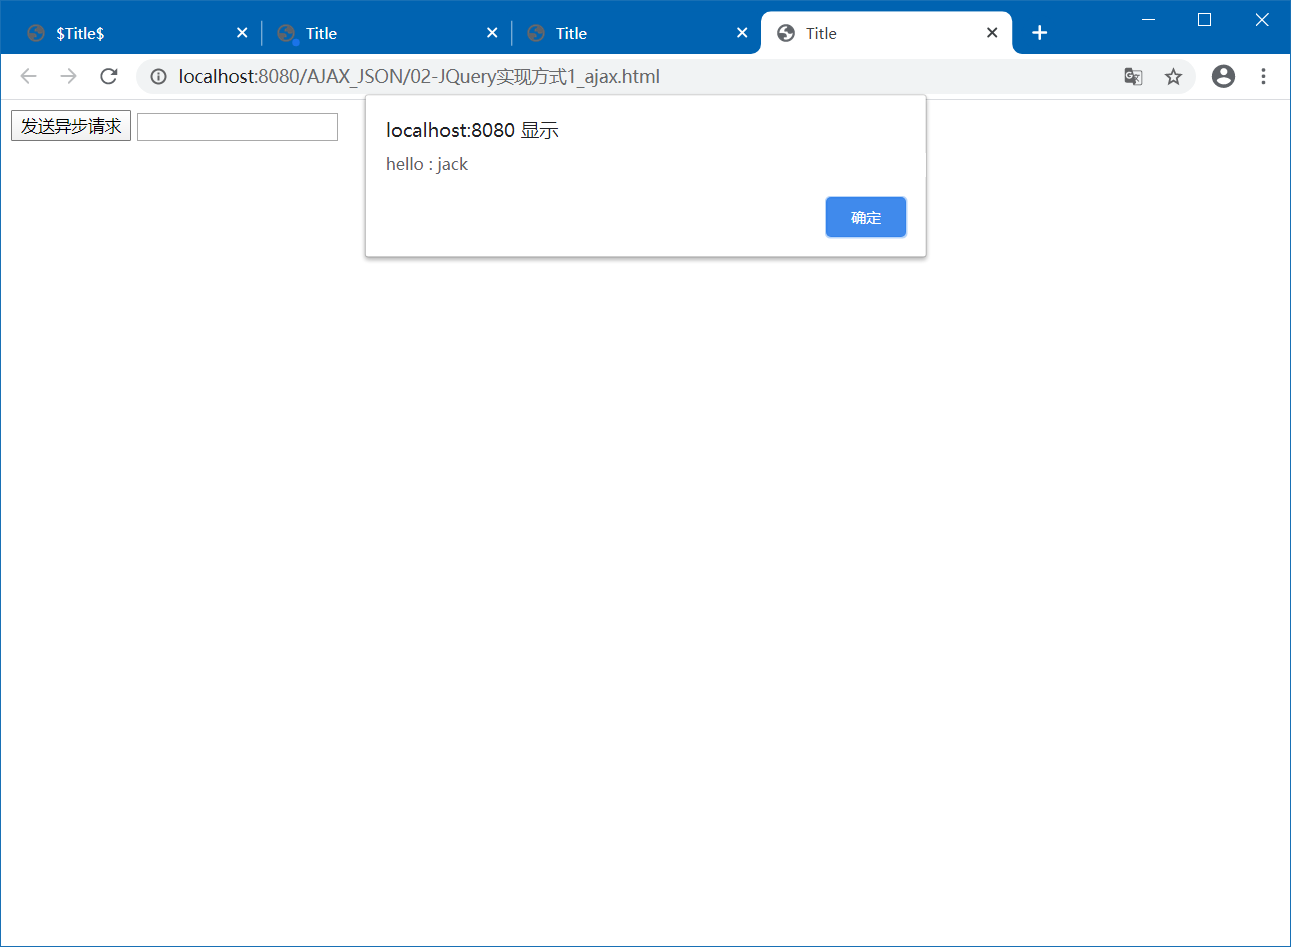Reload the current page
1291x947 pixels.
(109, 76)
